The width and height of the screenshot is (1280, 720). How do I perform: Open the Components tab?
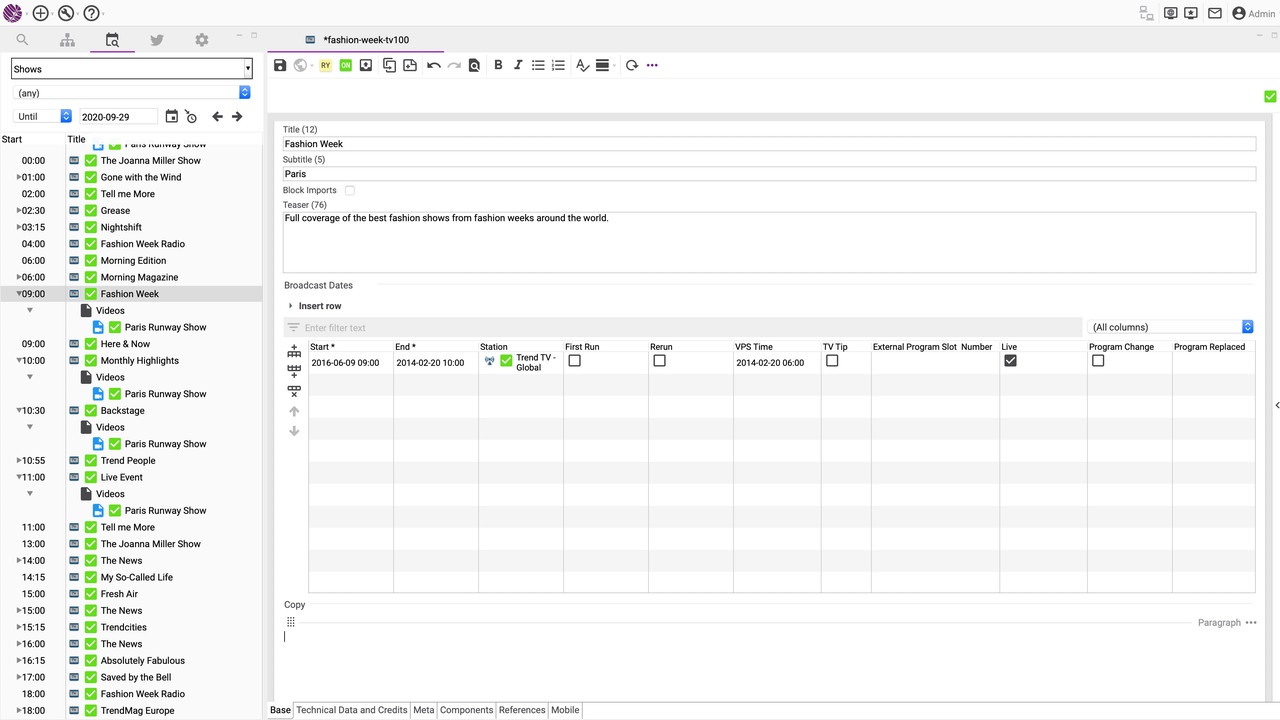[x=466, y=710]
